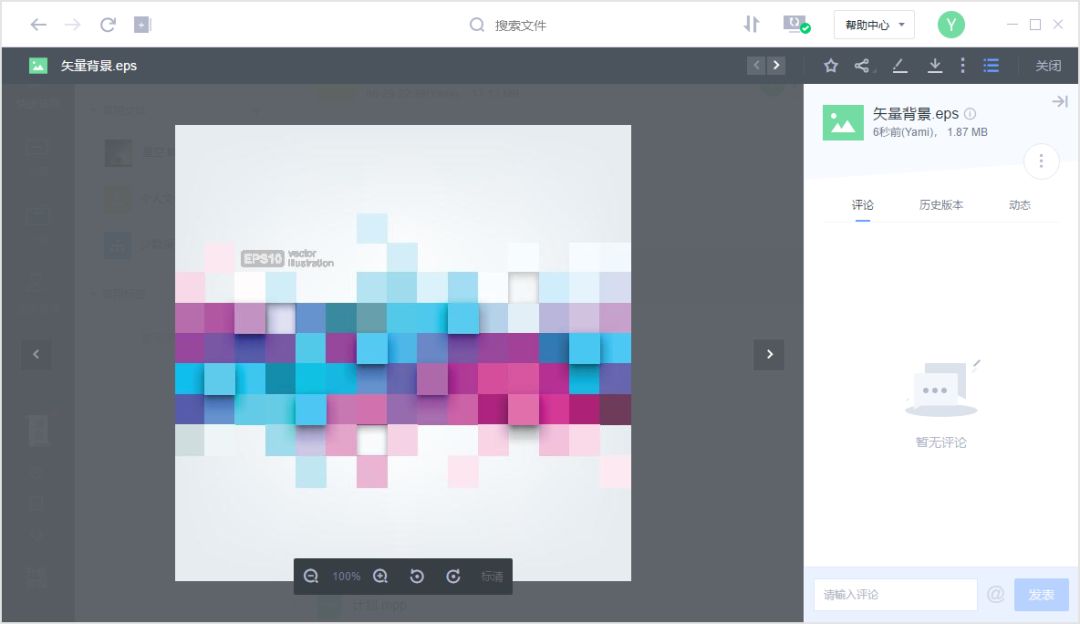Click 关闭 to close preview
This screenshot has height=624, width=1080.
point(1048,65)
